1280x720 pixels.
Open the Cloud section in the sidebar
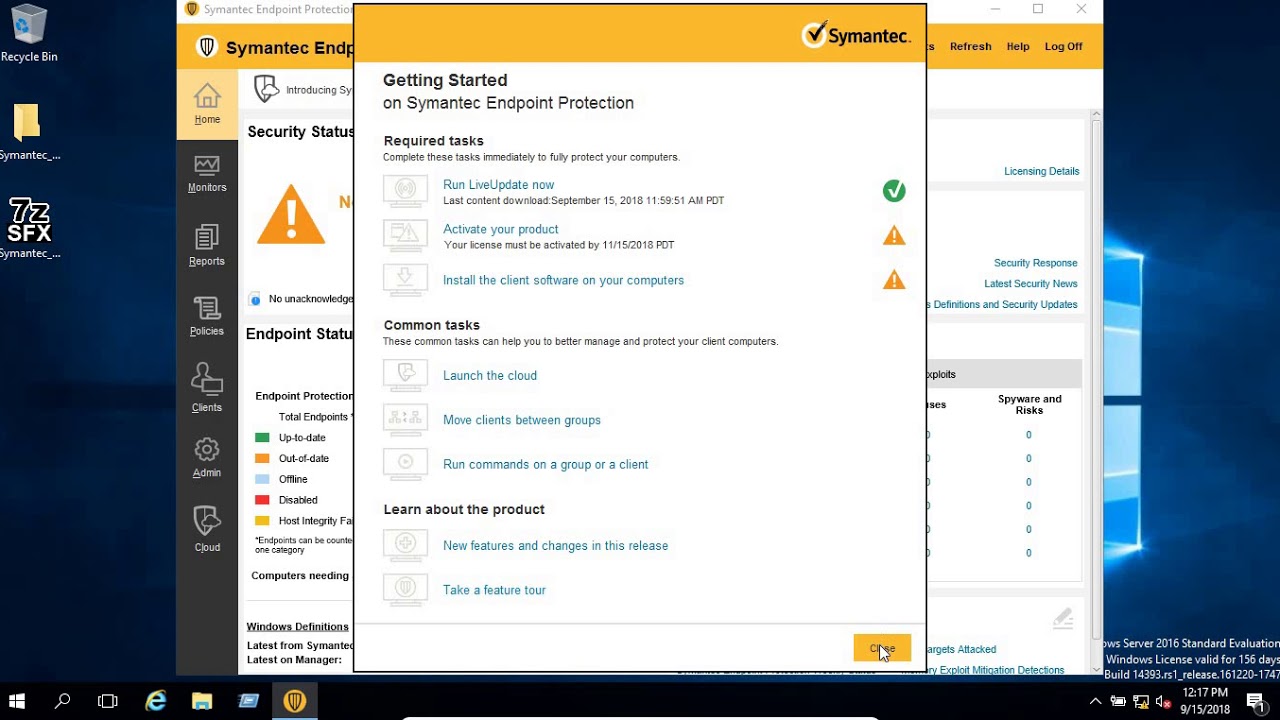coord(207,529)
